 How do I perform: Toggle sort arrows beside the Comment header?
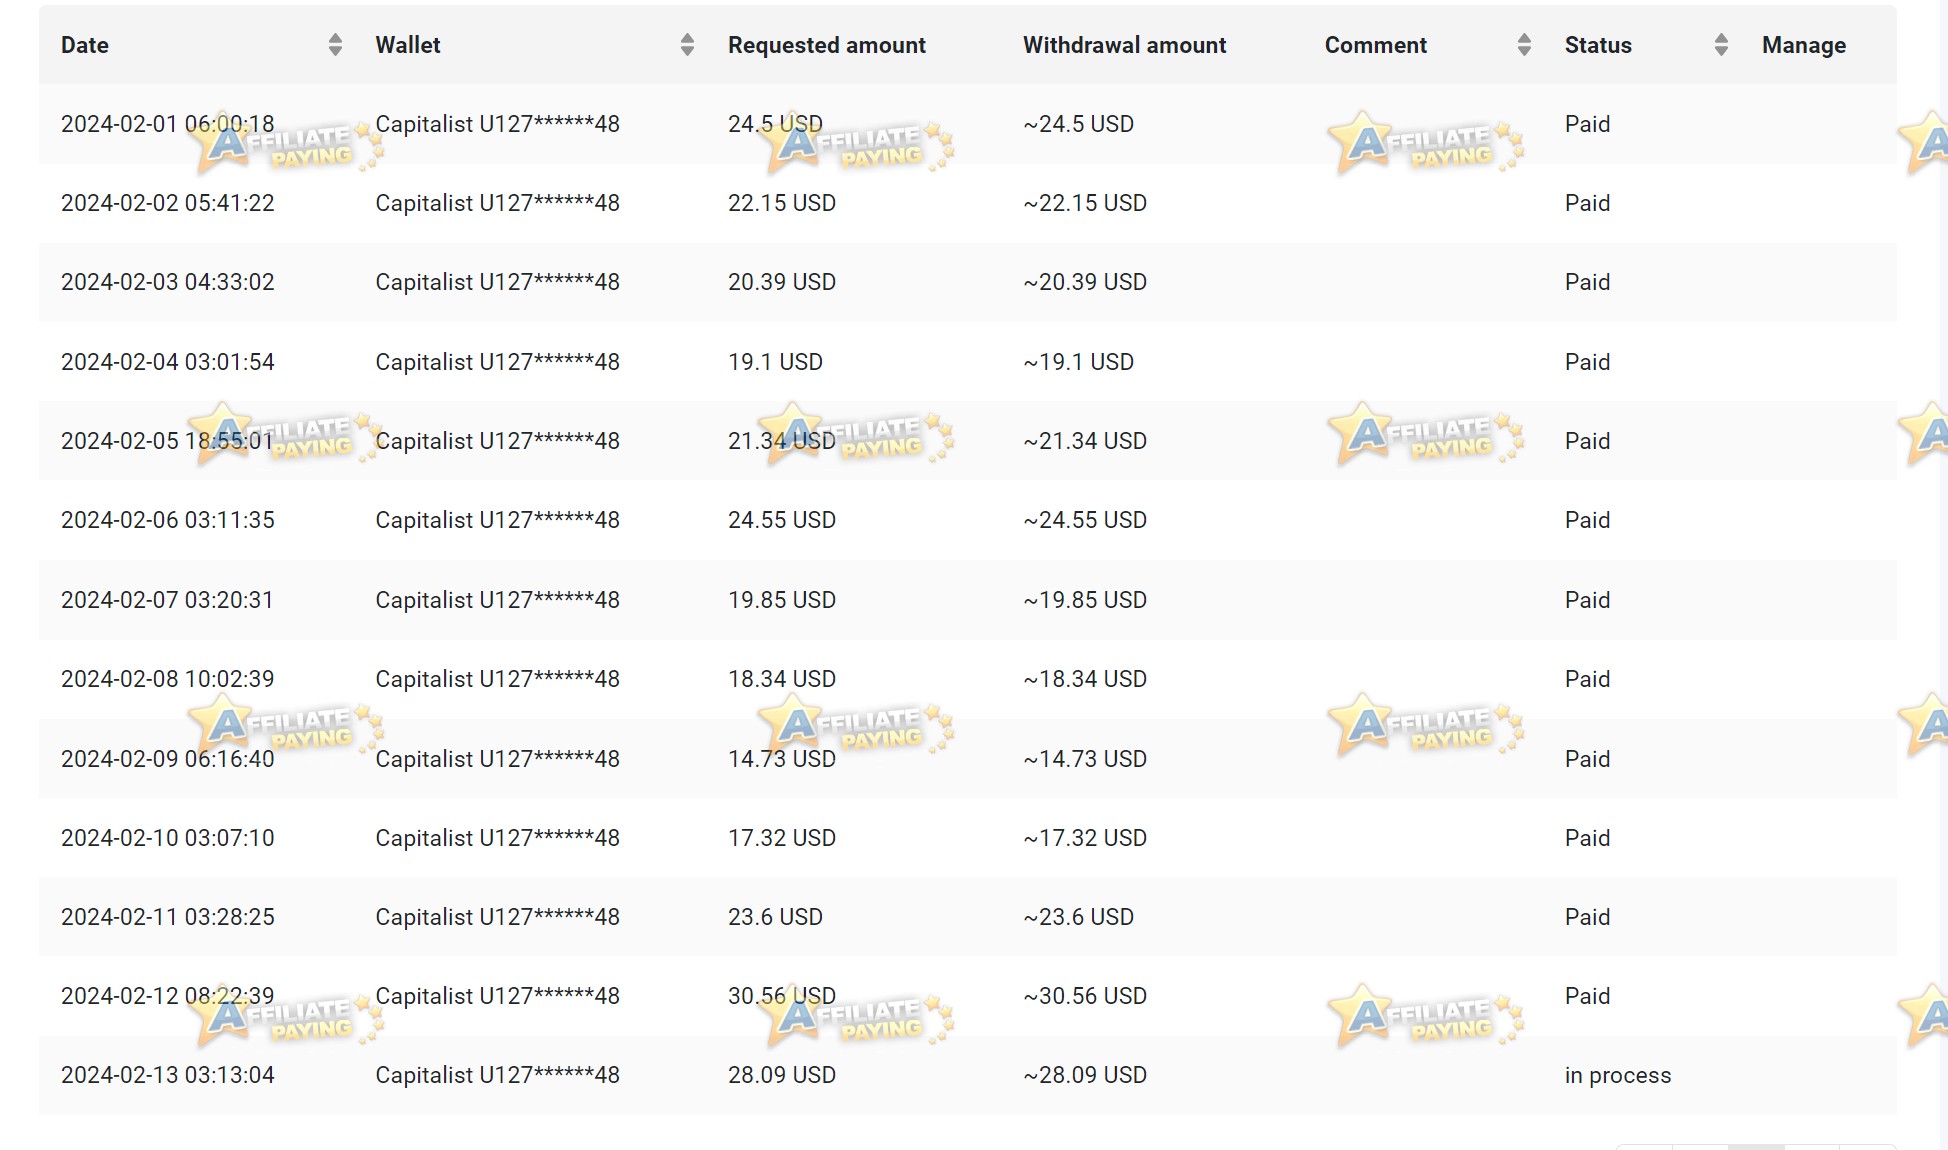(1524, 45)
